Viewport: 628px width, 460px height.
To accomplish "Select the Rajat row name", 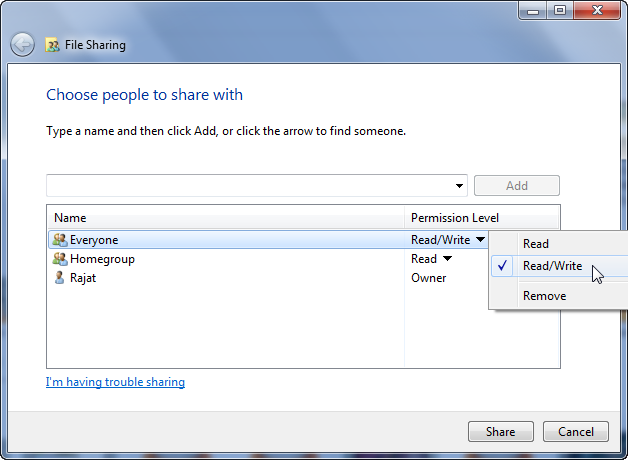I will pos(83,278).
